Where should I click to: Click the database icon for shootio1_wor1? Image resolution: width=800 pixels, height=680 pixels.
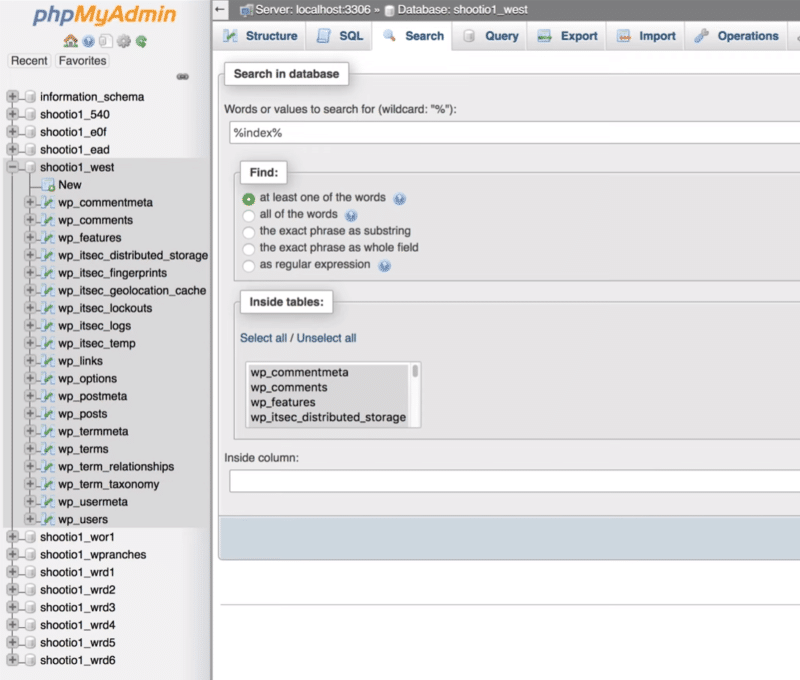30,537
